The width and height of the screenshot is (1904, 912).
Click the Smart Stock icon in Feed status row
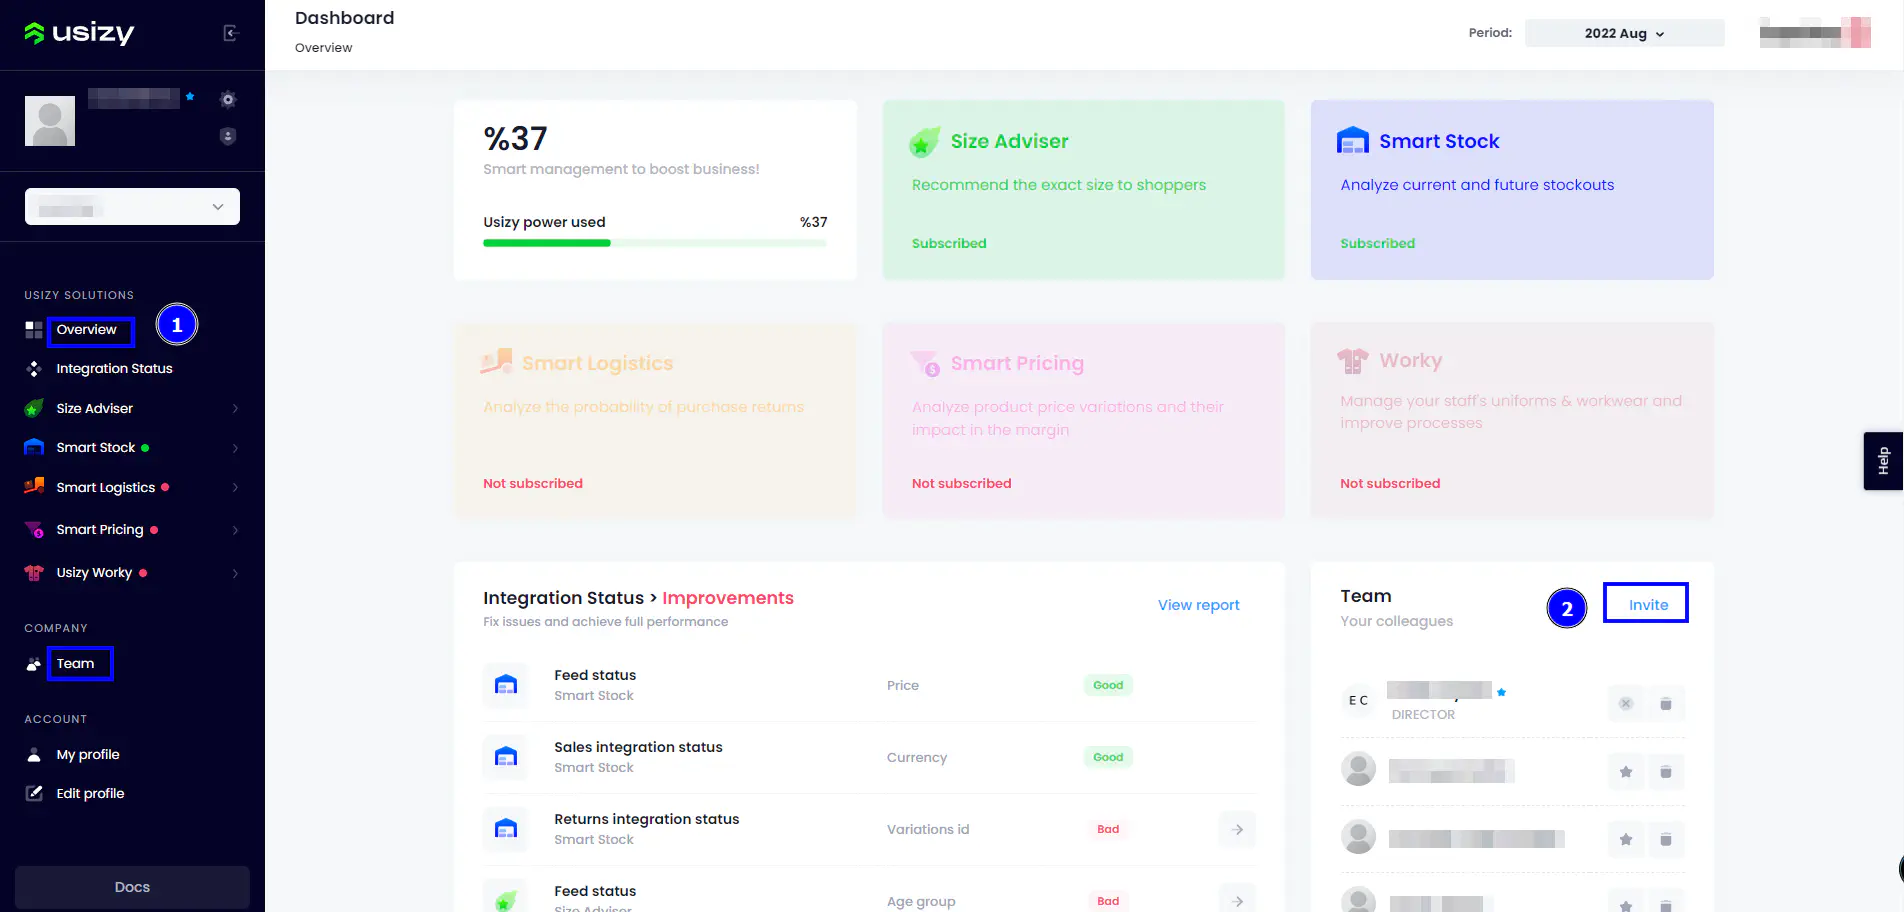506,685
